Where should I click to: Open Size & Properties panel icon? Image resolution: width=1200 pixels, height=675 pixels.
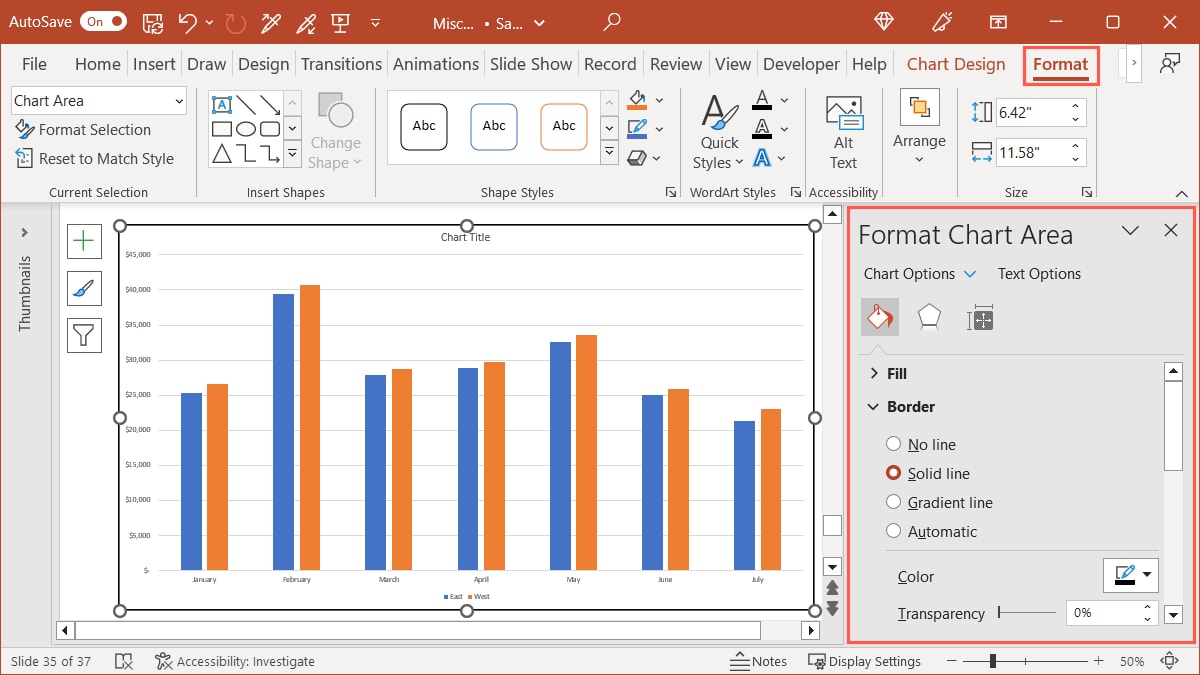coord(980,317)
